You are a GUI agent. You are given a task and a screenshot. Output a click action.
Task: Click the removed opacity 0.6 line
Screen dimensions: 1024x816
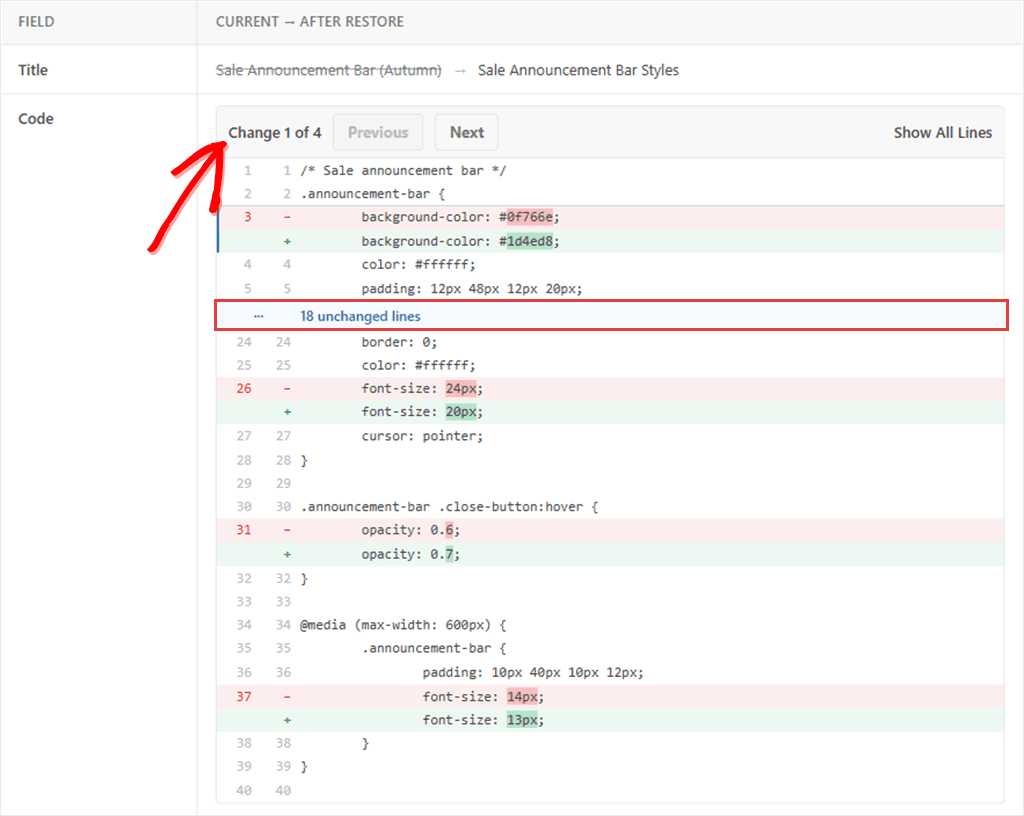click(611, 530)
